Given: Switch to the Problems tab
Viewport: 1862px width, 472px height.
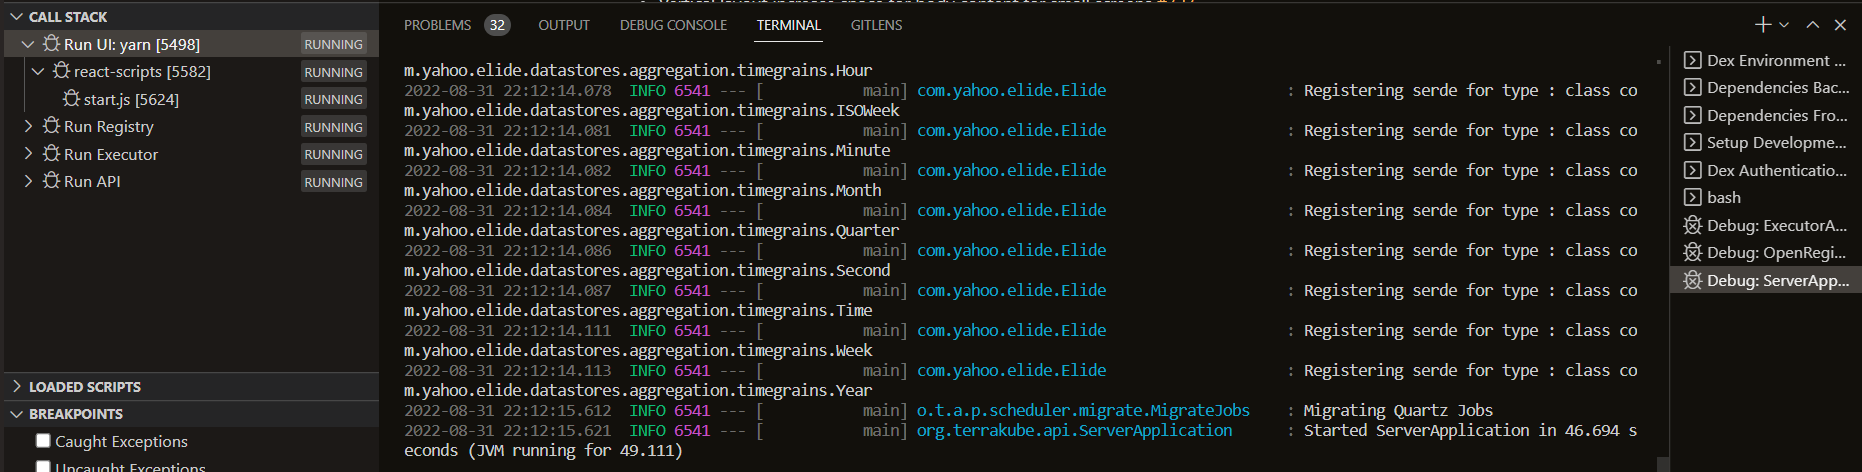Looking at the screenshot, I should [x=437, y=25].
